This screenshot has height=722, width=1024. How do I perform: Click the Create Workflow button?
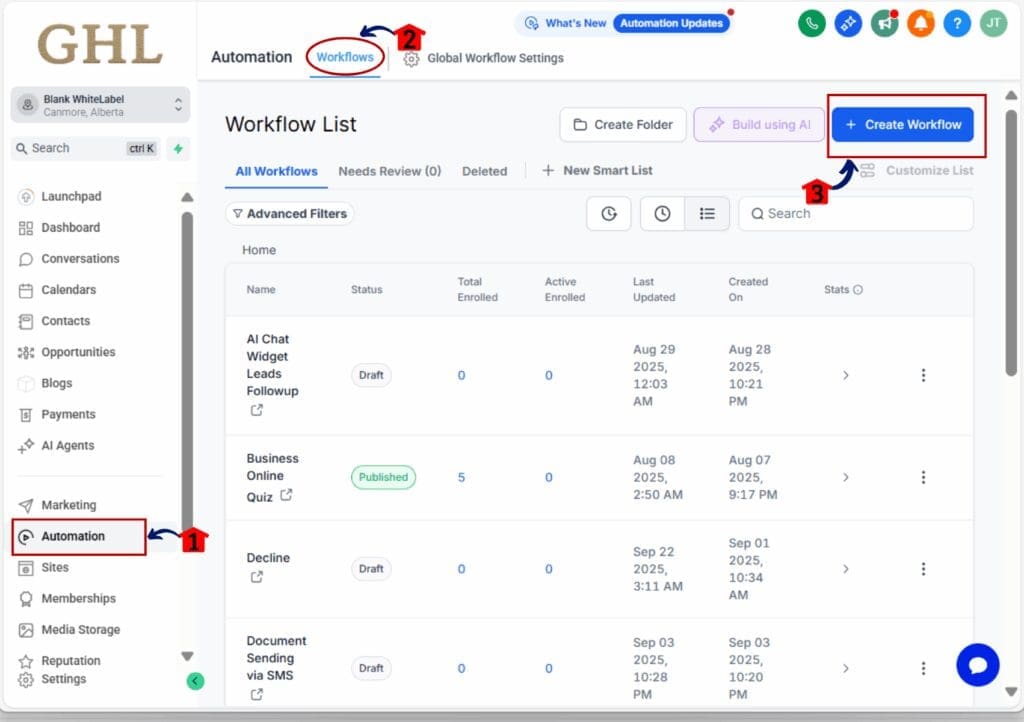pyautogui.click(x=903, y=125)
